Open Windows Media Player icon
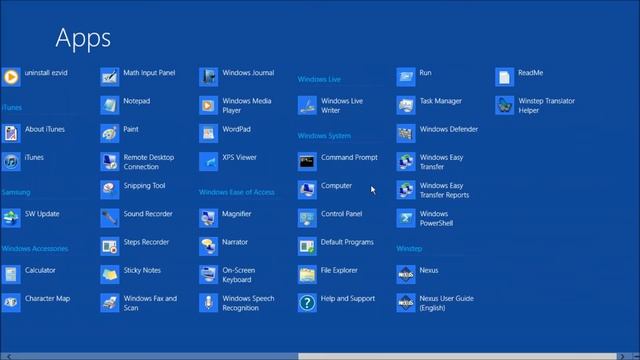Viewport: 640px width, 360px height. [x=209, y=105]
